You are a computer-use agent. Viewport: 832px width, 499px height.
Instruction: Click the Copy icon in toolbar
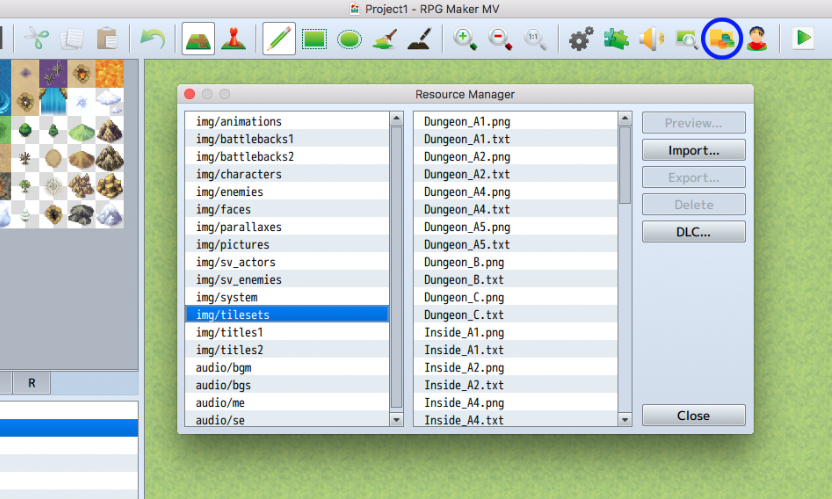[x=72, y=38]
